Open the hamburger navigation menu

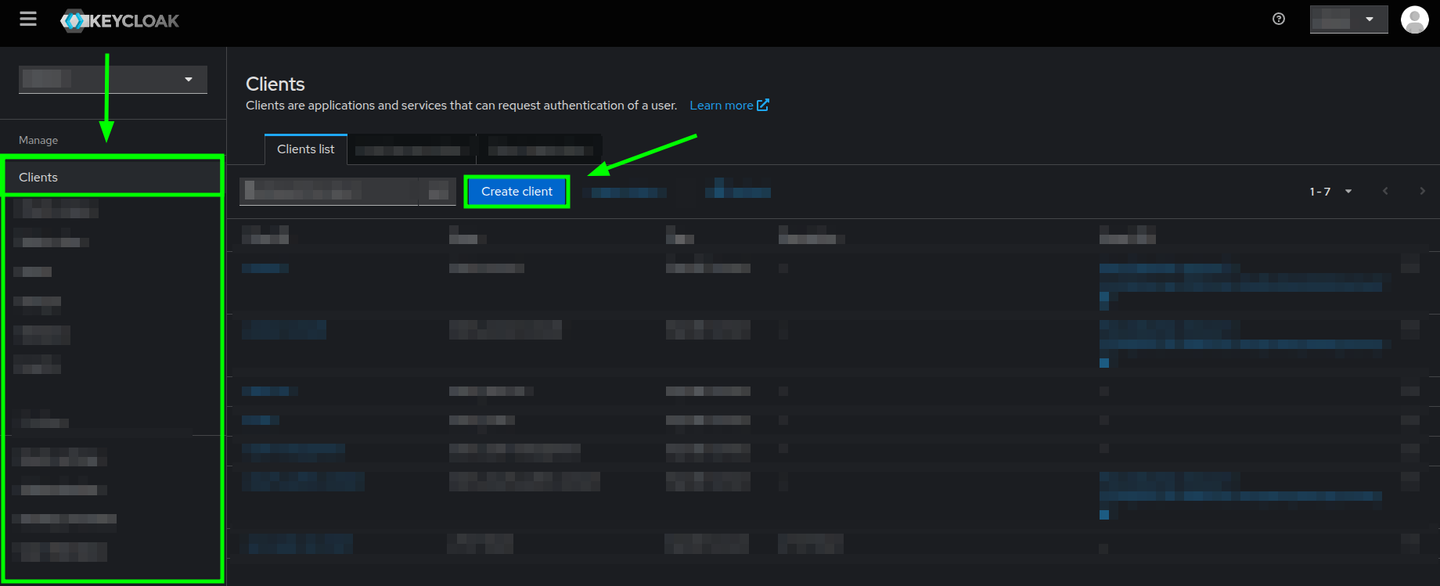click(x=27, y=18)
